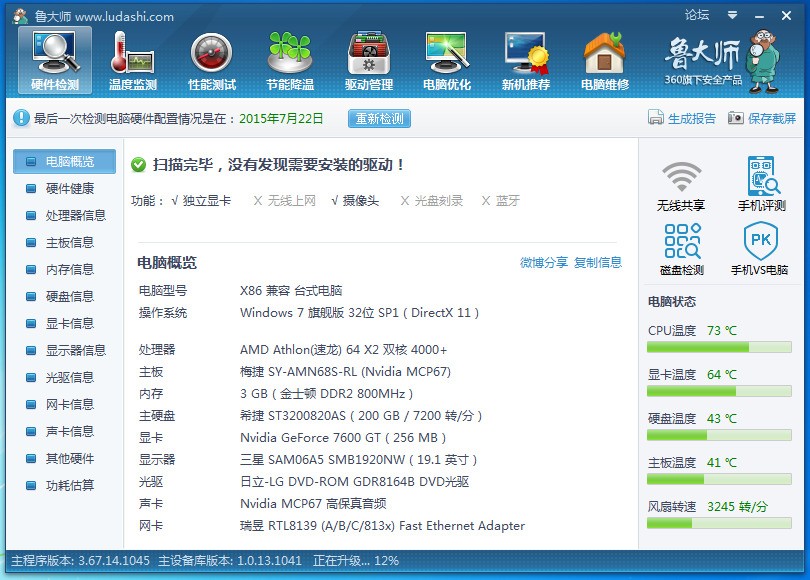This screenshot has height=580, width=810.
Task: Click the 独立显卡 feature indicator
Action: point(201,200)
